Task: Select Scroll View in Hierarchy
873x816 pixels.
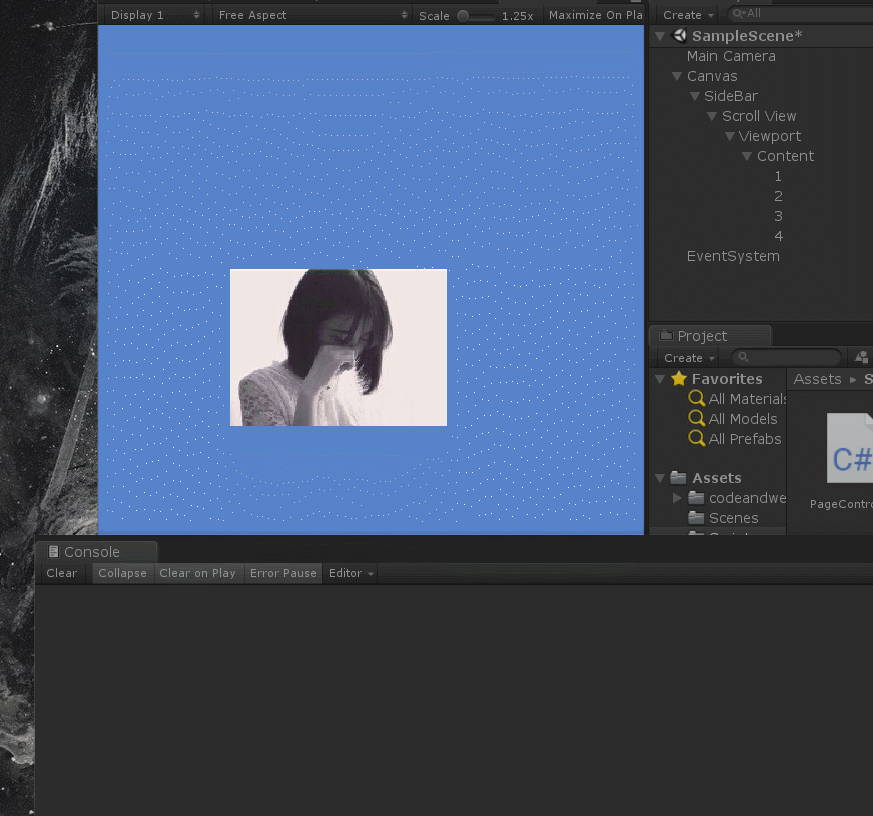Action: point(759,116)
